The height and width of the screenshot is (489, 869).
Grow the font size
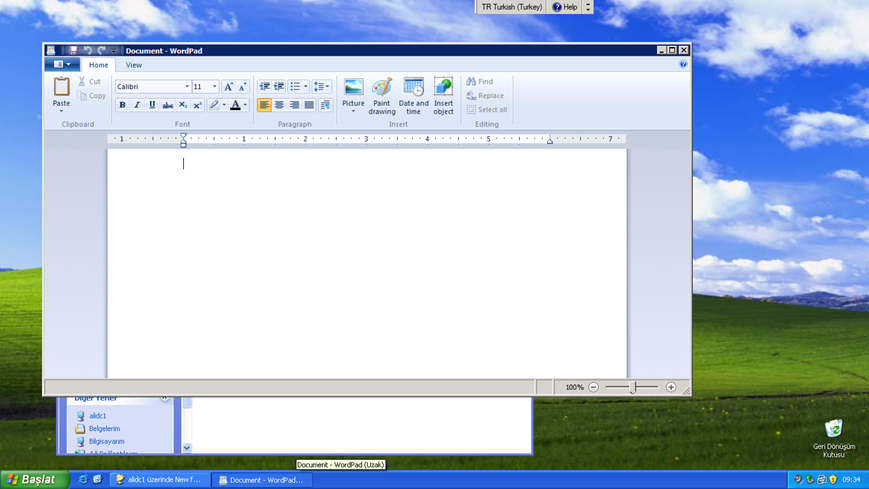228,86
